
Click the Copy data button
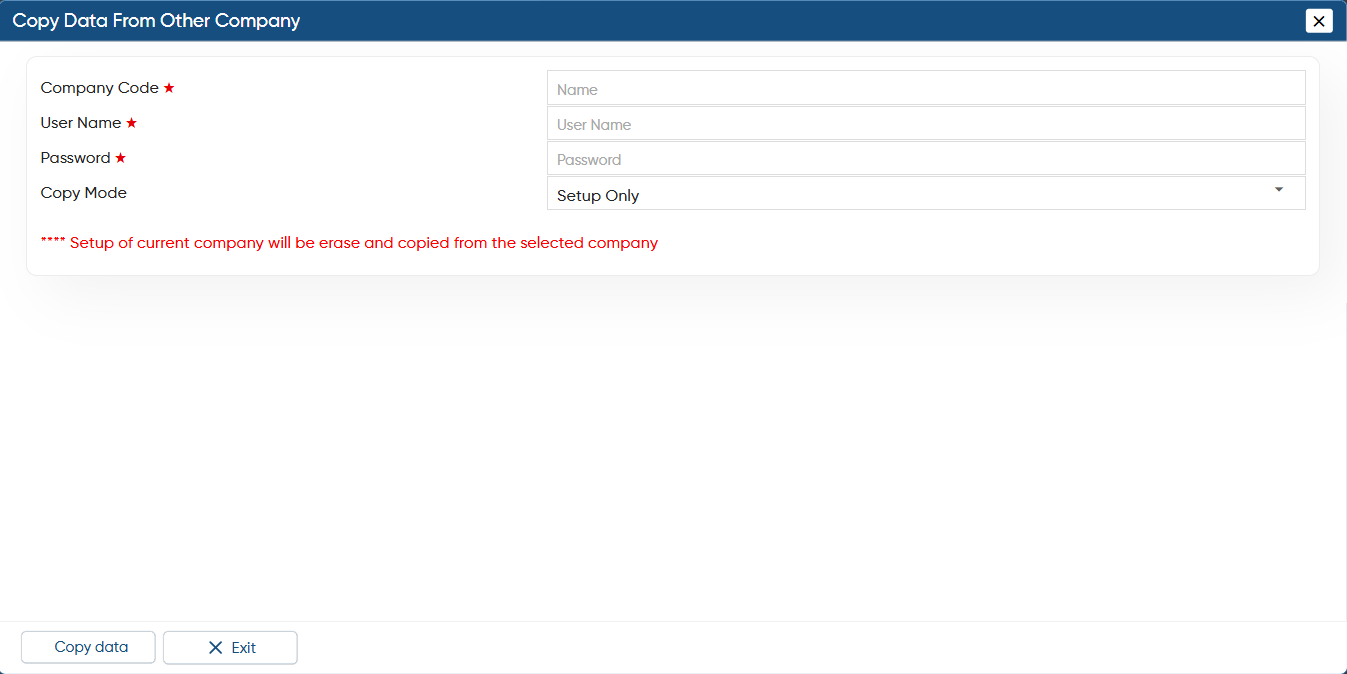click(x=88, y=647)
